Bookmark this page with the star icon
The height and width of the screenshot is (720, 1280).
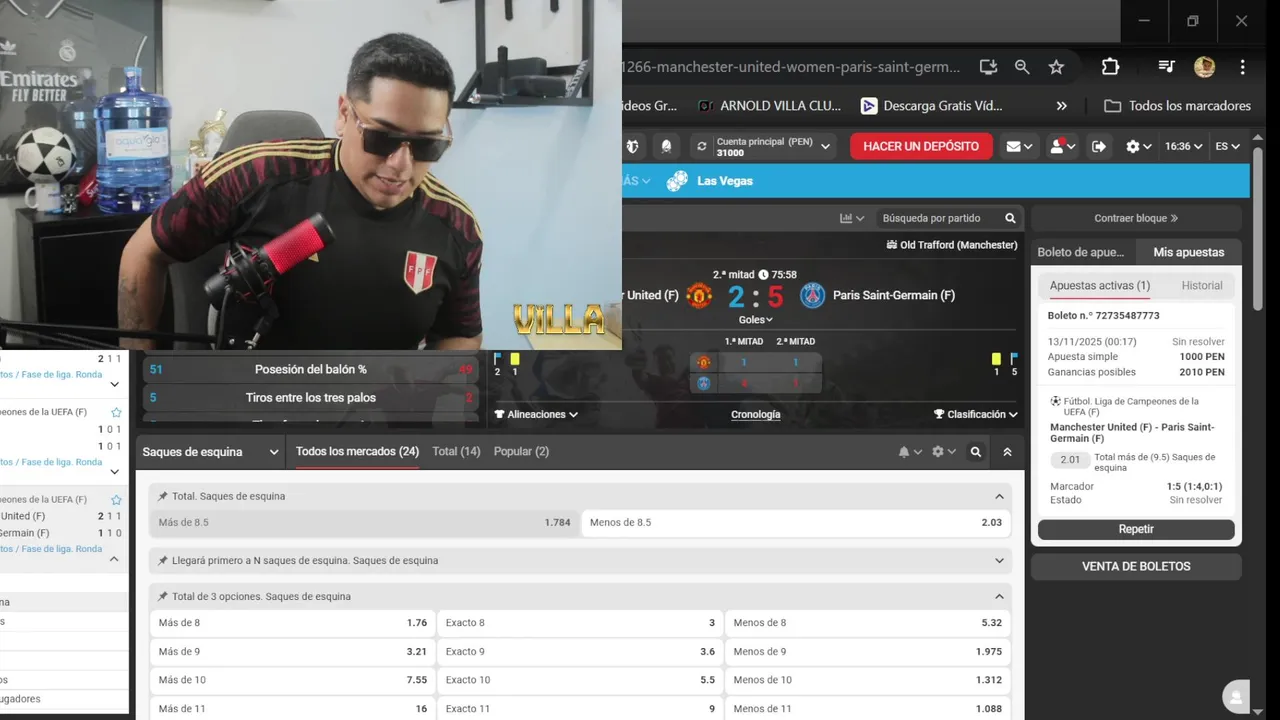point(1056,67)
